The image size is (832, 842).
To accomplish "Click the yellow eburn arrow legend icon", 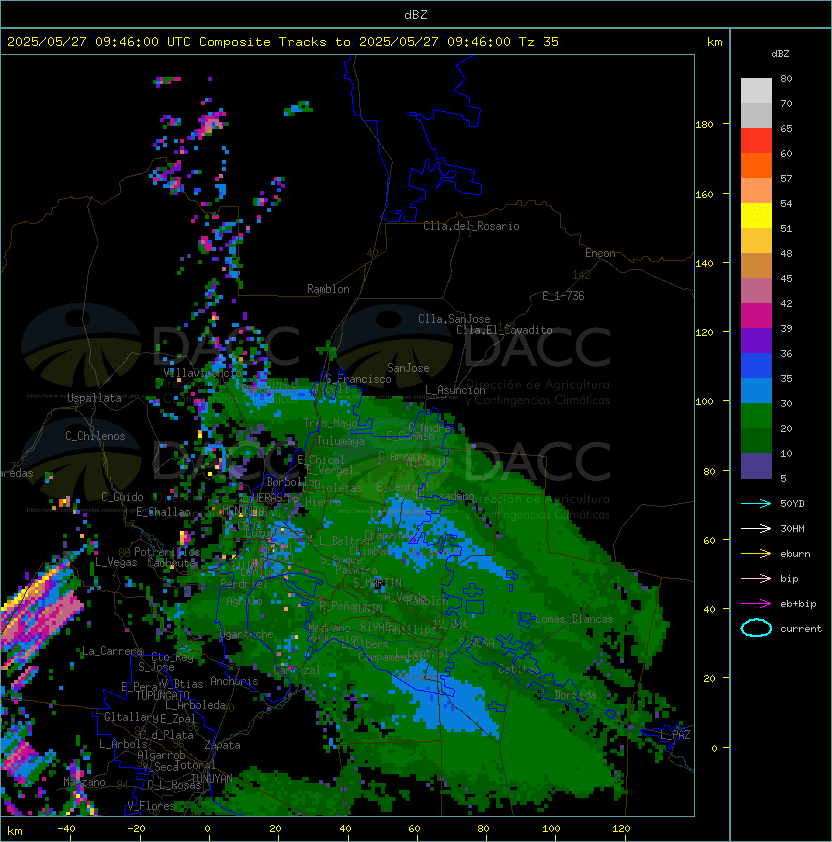I will coord(756,554).
